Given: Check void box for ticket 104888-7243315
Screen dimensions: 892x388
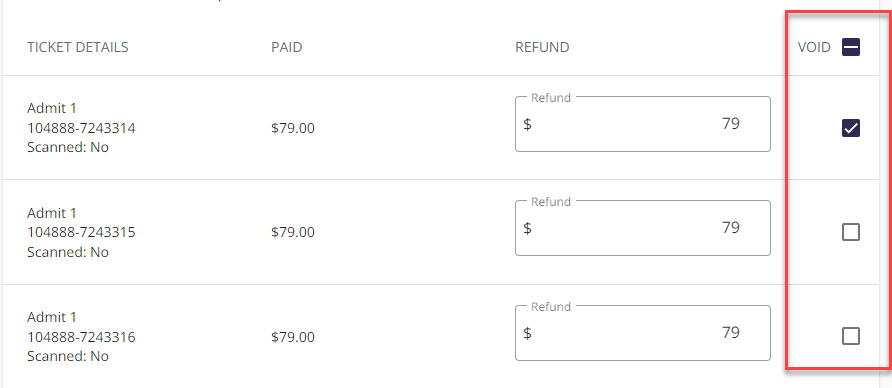Looking at the screenshot, I should (850, 232).
